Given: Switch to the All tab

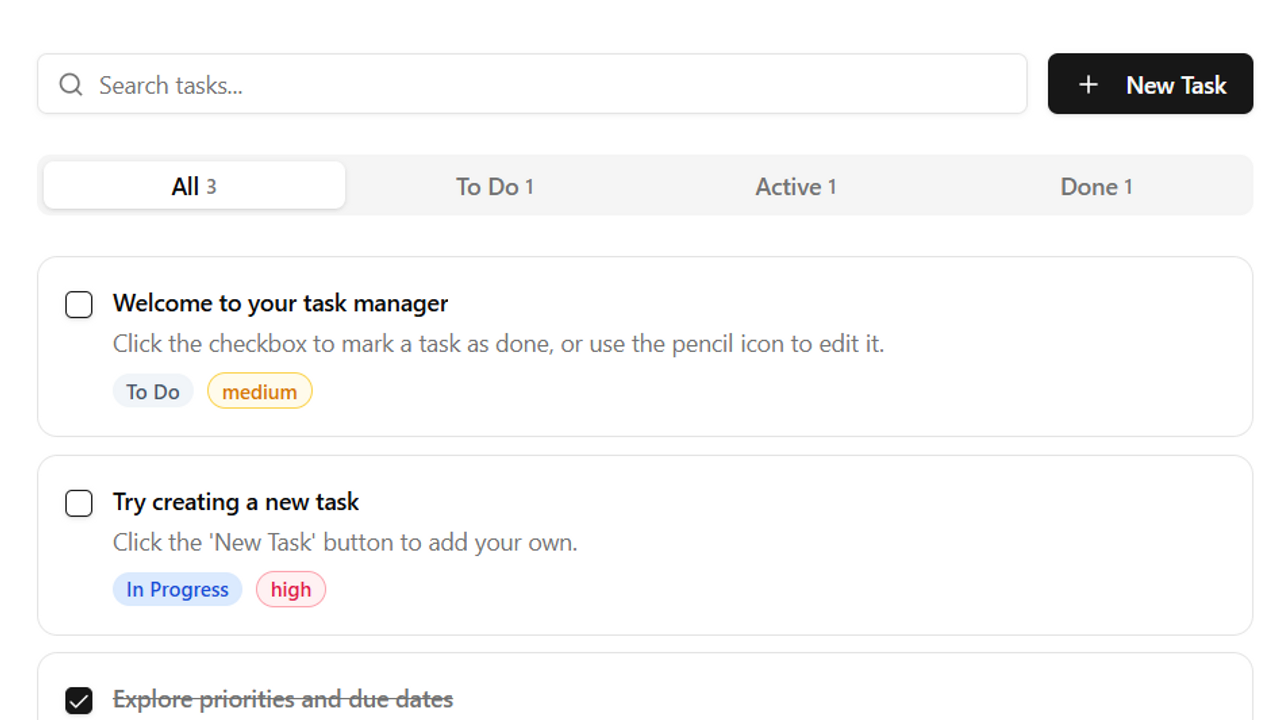Looking at the screenshot, I should [x=194, y=186].
